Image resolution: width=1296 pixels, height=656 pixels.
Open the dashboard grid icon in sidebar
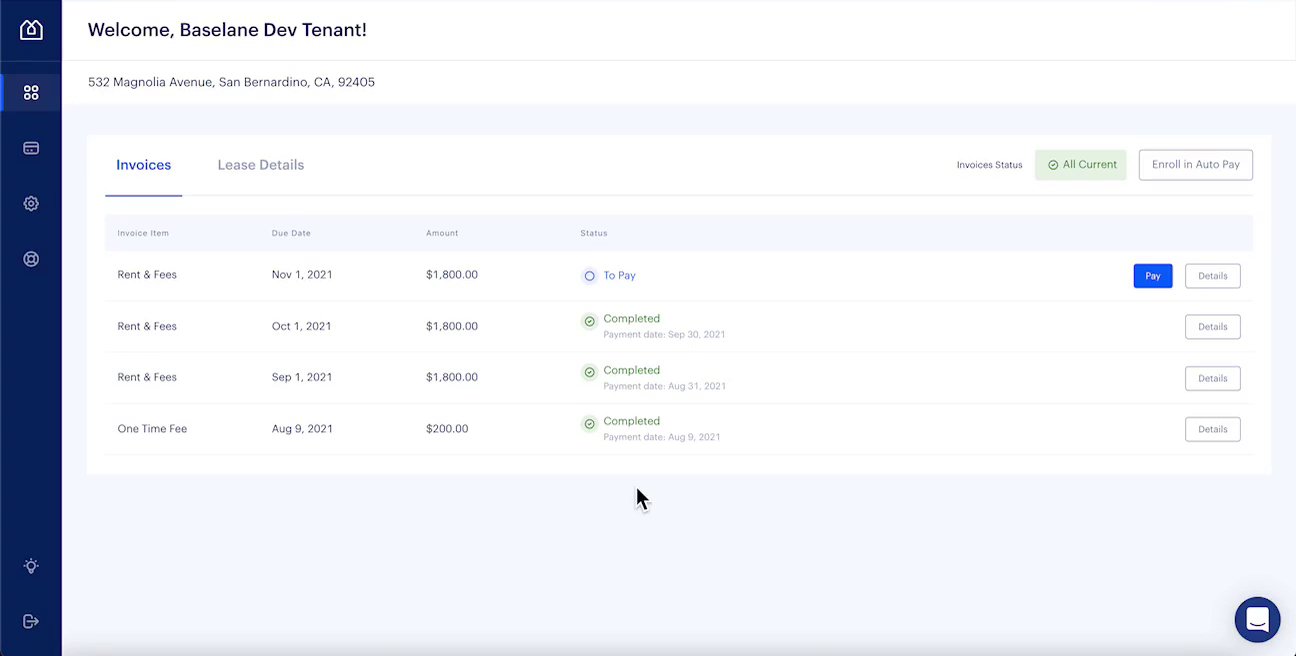click(31, 93)
